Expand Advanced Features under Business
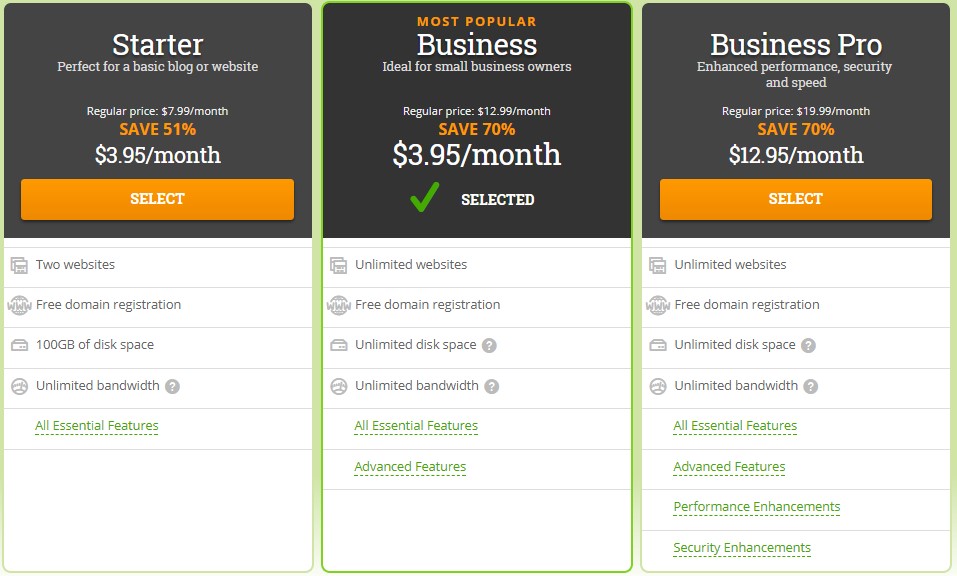Viewport: 957px width, 576px height. coord(410,467)
